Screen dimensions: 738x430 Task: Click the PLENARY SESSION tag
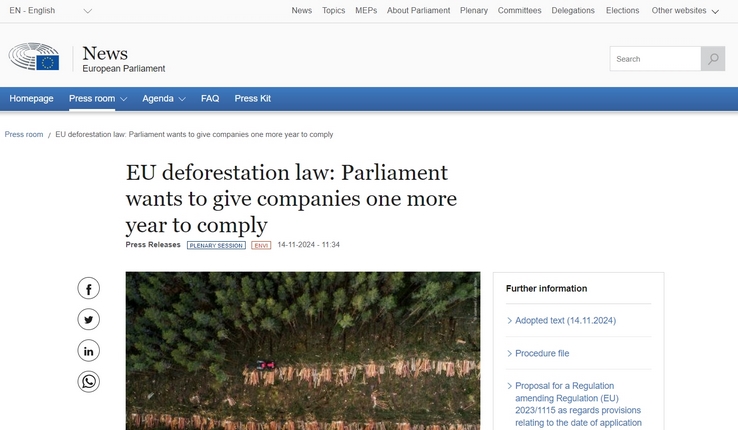click(x=215, y=245)
